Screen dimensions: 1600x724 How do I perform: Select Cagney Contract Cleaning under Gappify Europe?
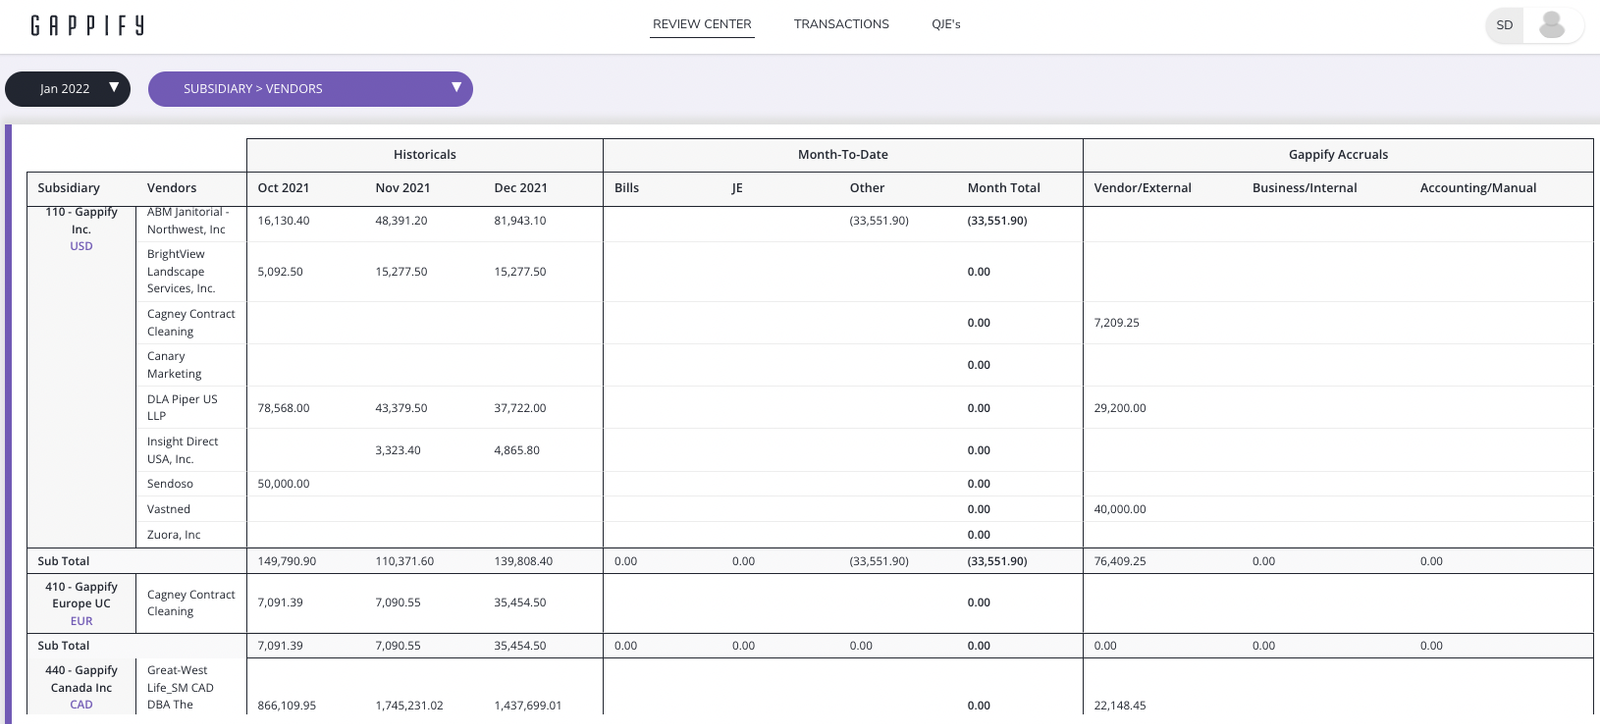[x=191, y=603]
